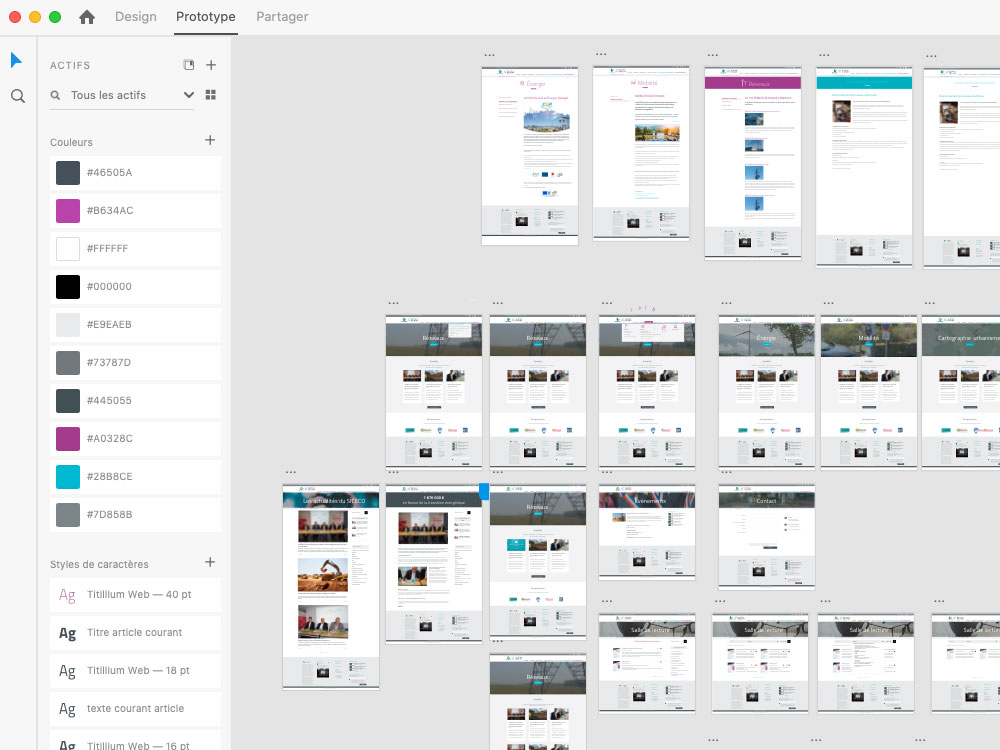Screen dimensions: 1000x750
Task: Select the Événements artboard thumbnail
Action: 646,532
